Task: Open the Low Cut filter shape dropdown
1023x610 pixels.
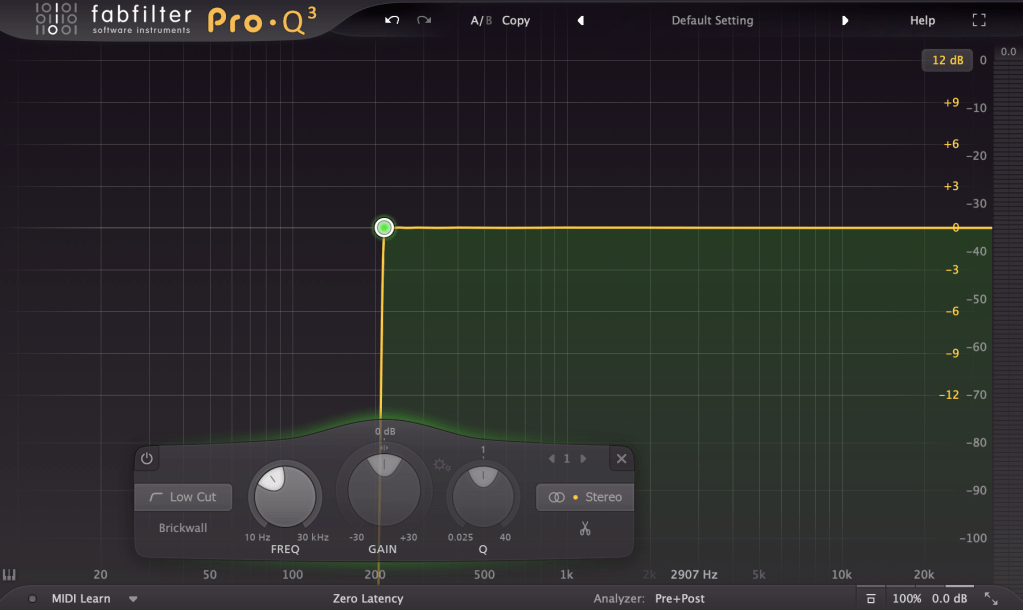Action: (x=183, y=497)
